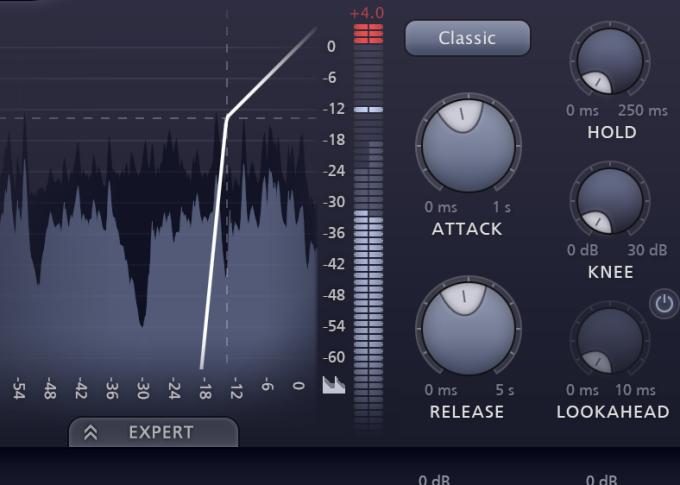680x485 pixels.
Task: Click the 10 ms Lookahead maximum label
Action: pyautogui.click(x=635, y=390)
